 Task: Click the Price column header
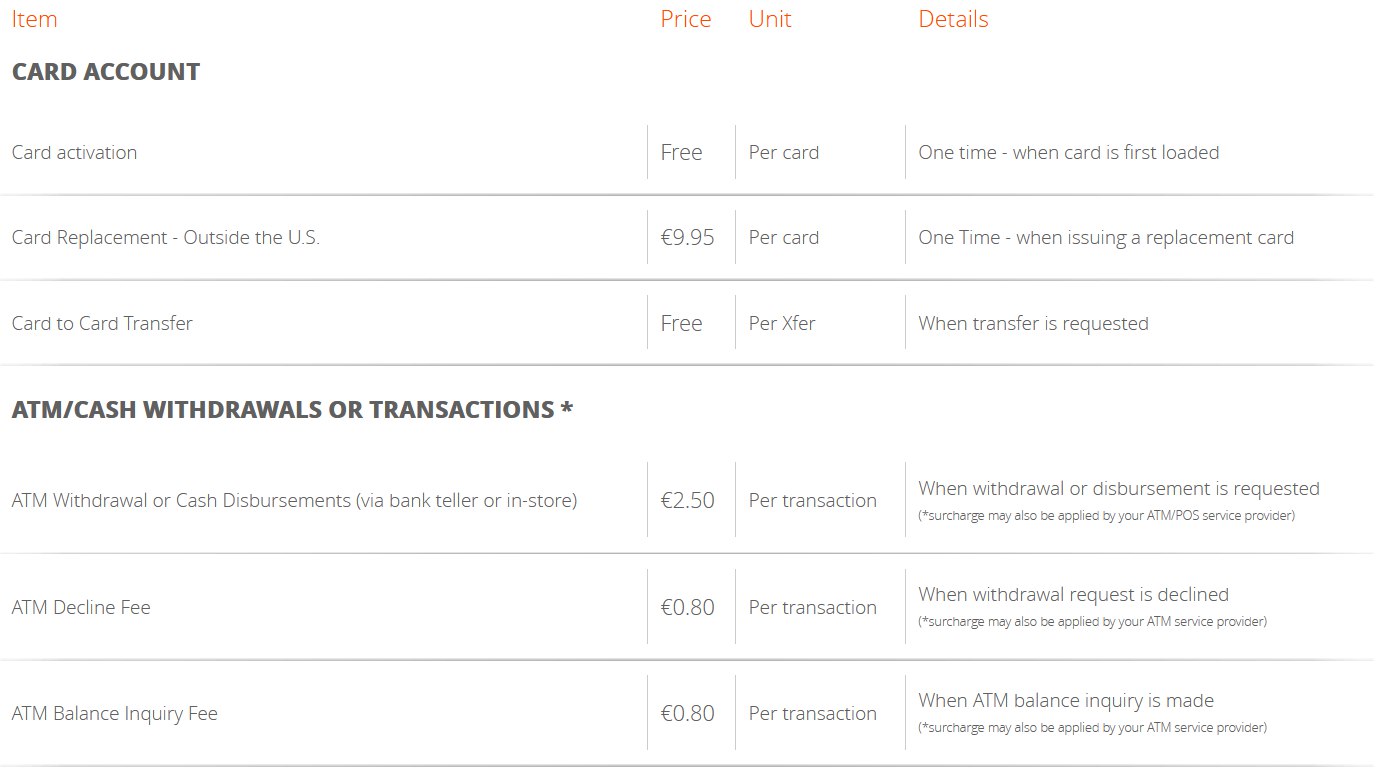tap(686, 19)
